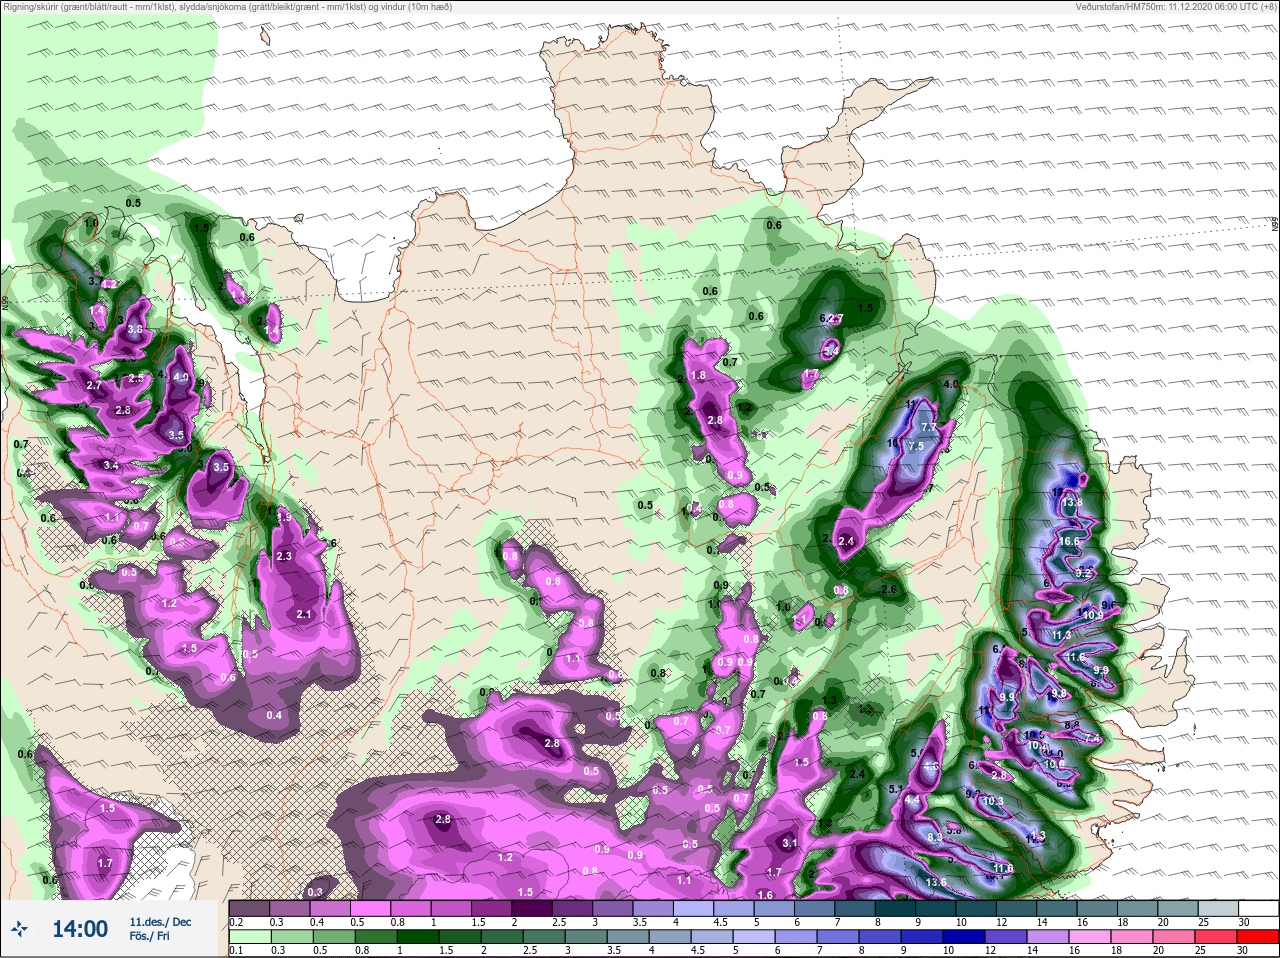Click the weekday text 'Fös./ Fri'
The image size is (1280, 958).
(x=149, y=937)
